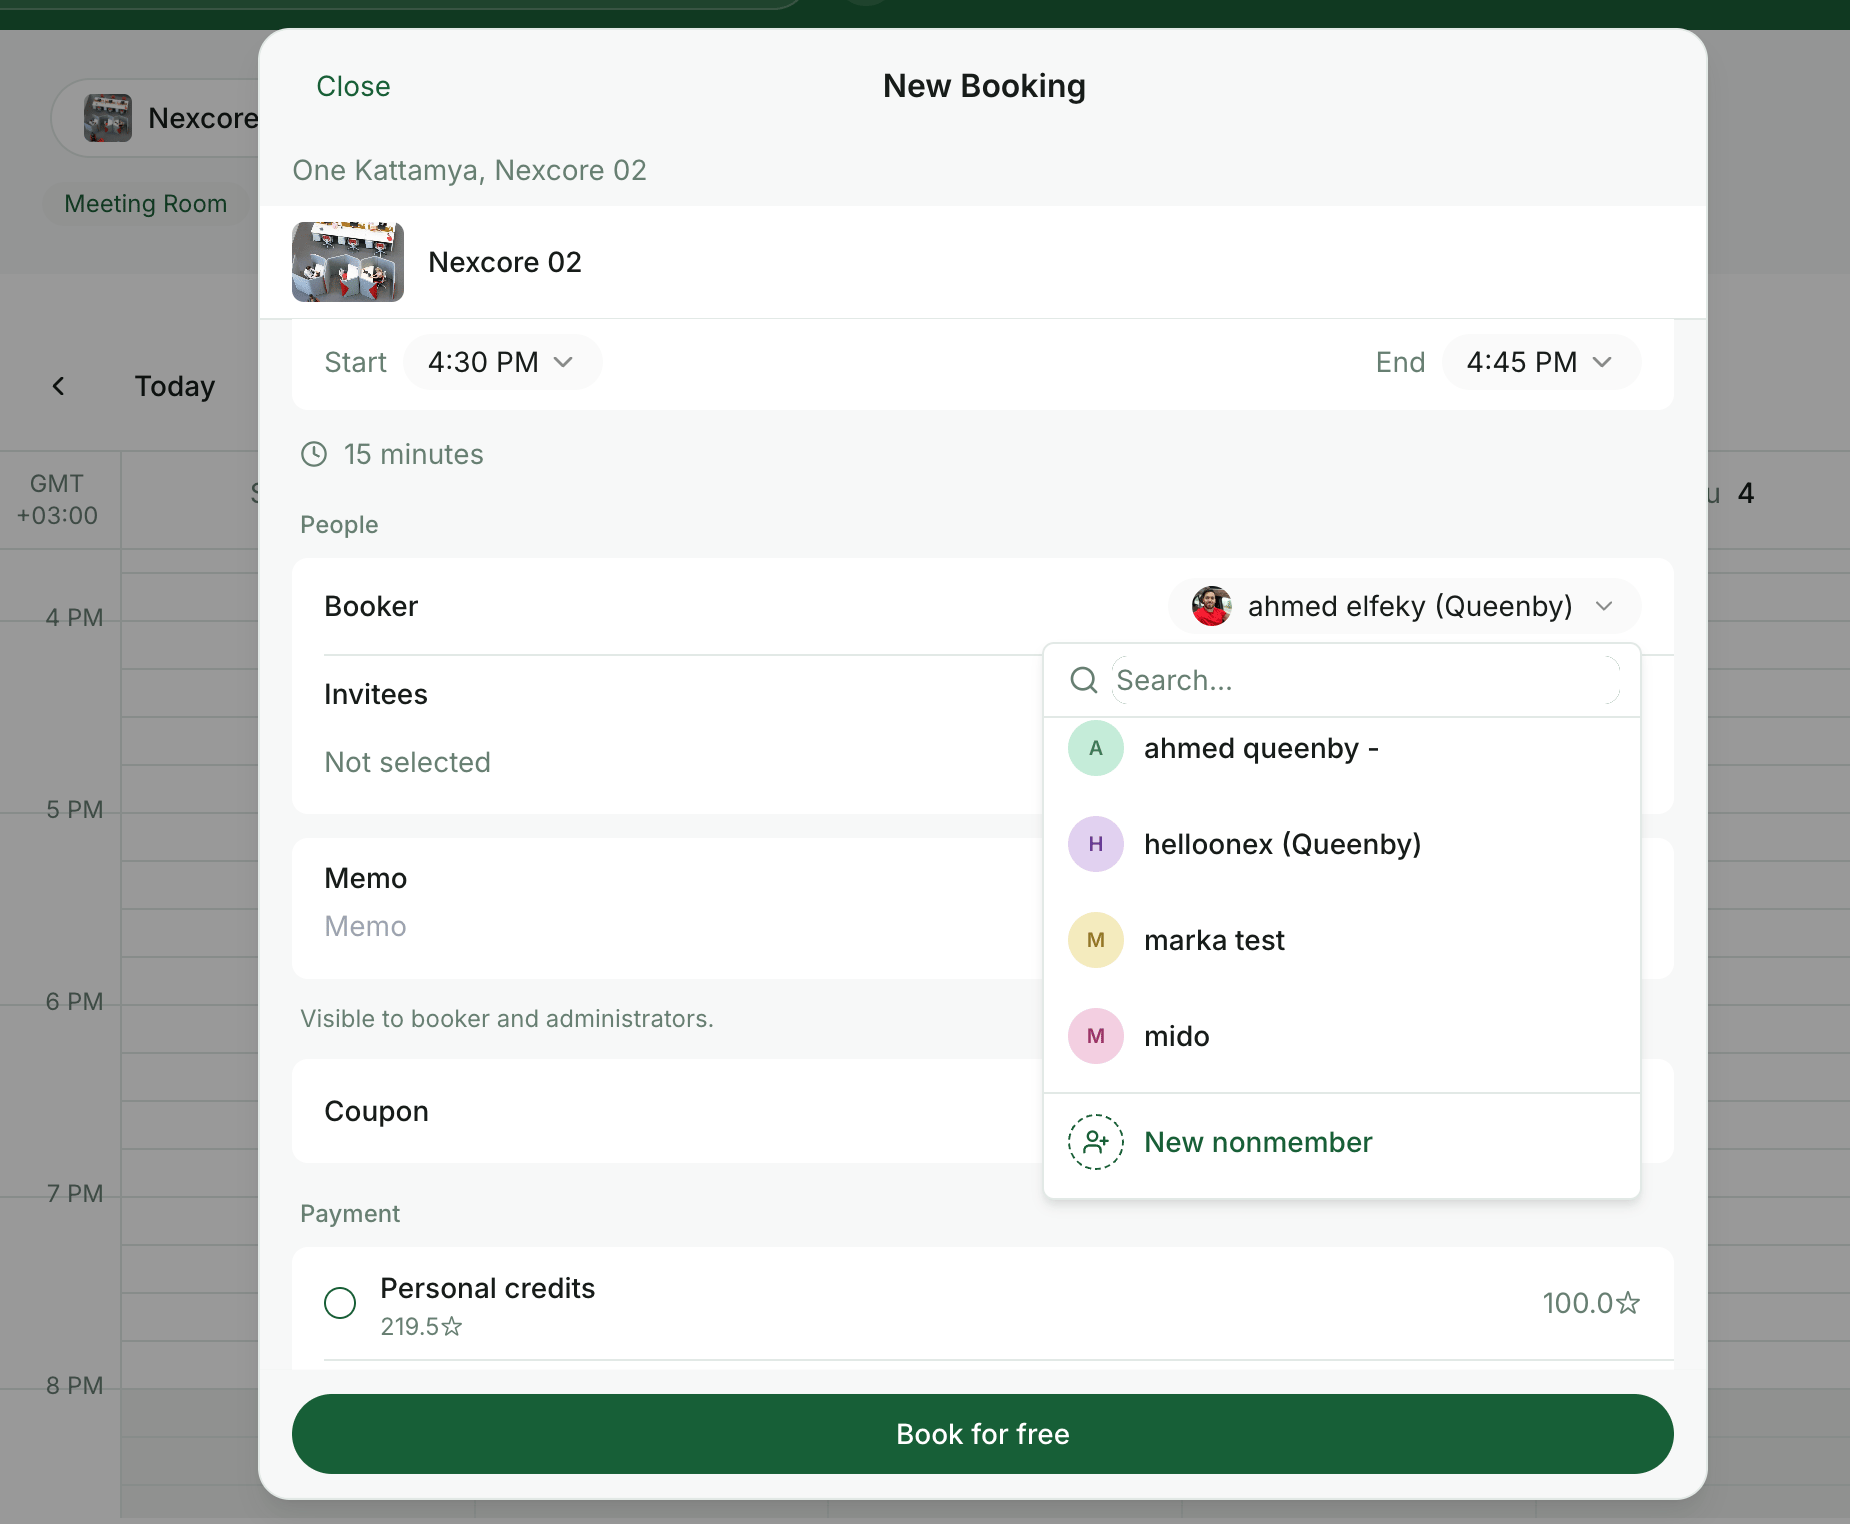1850x1524 pixels.
Task: Click the star icon next to 219.5
Action: [x=452, y=1326]
